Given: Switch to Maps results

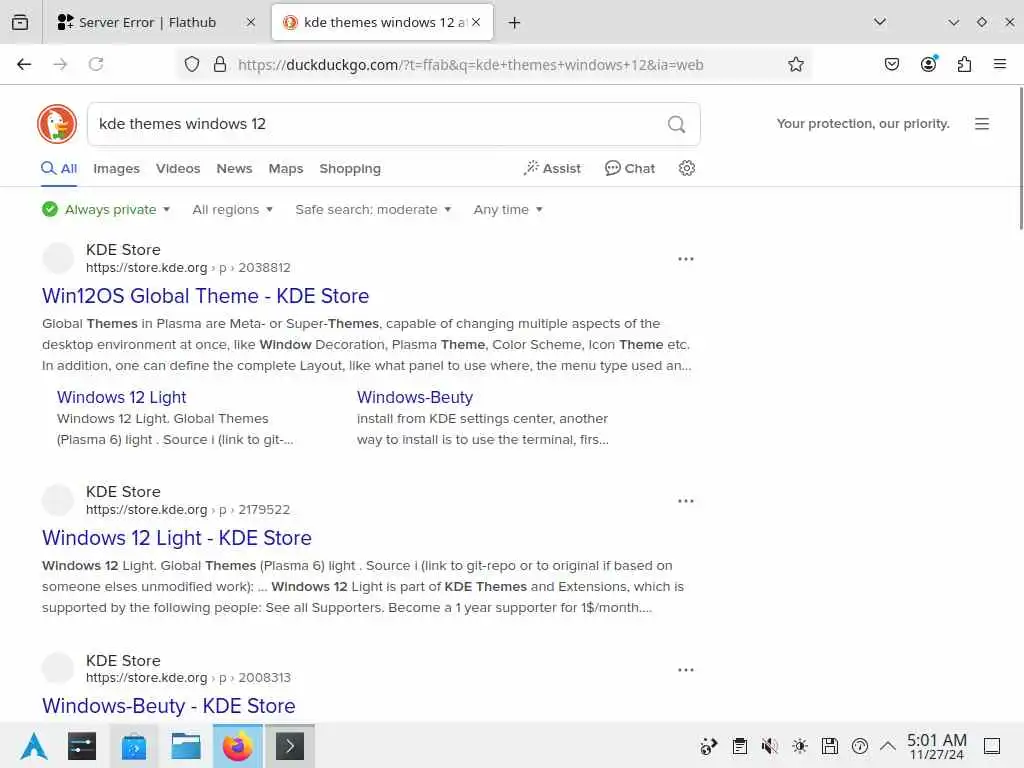Looking at the screenshot, I should coord(286,168).
